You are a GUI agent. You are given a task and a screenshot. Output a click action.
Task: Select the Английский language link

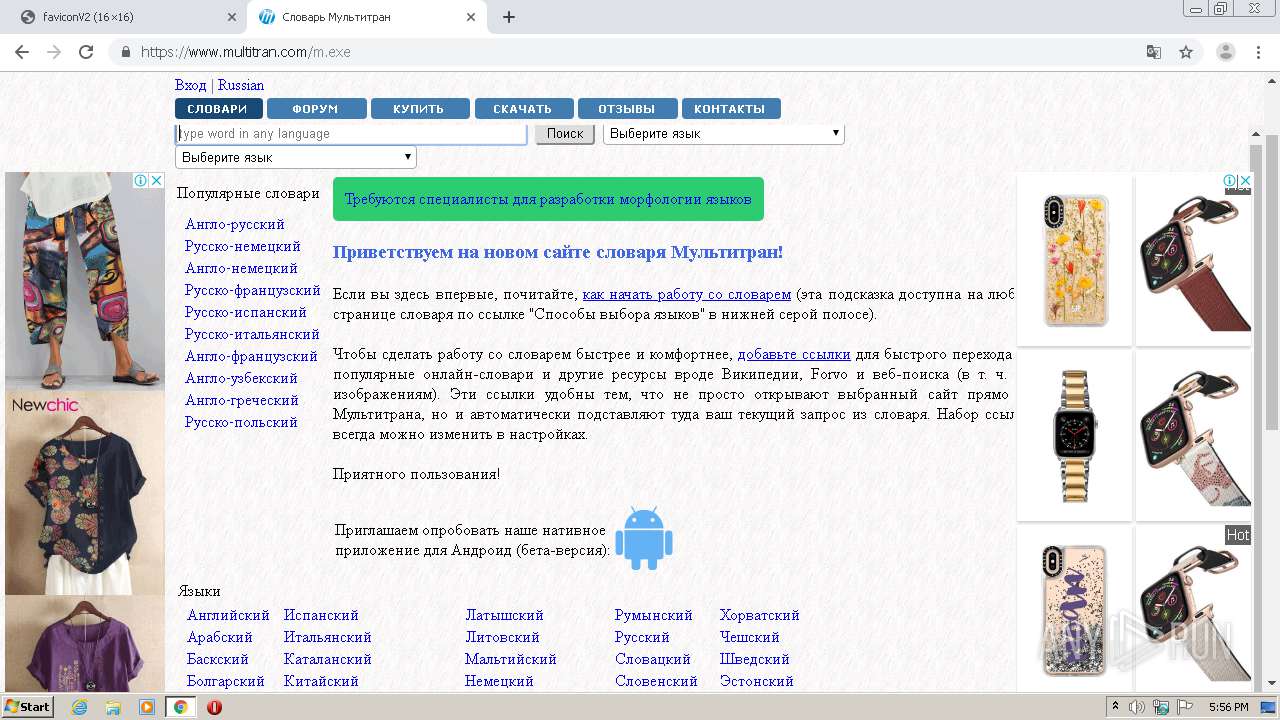click(228, 615)
